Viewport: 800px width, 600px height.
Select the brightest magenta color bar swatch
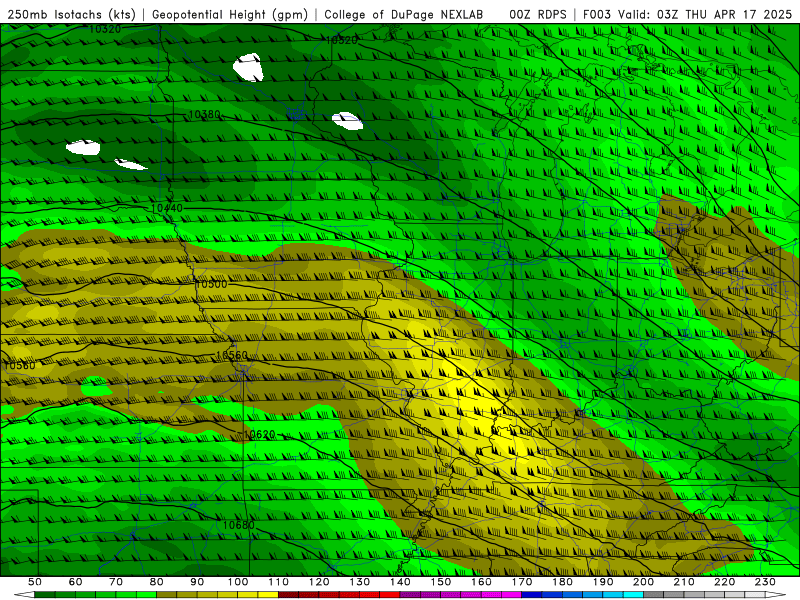512,594
